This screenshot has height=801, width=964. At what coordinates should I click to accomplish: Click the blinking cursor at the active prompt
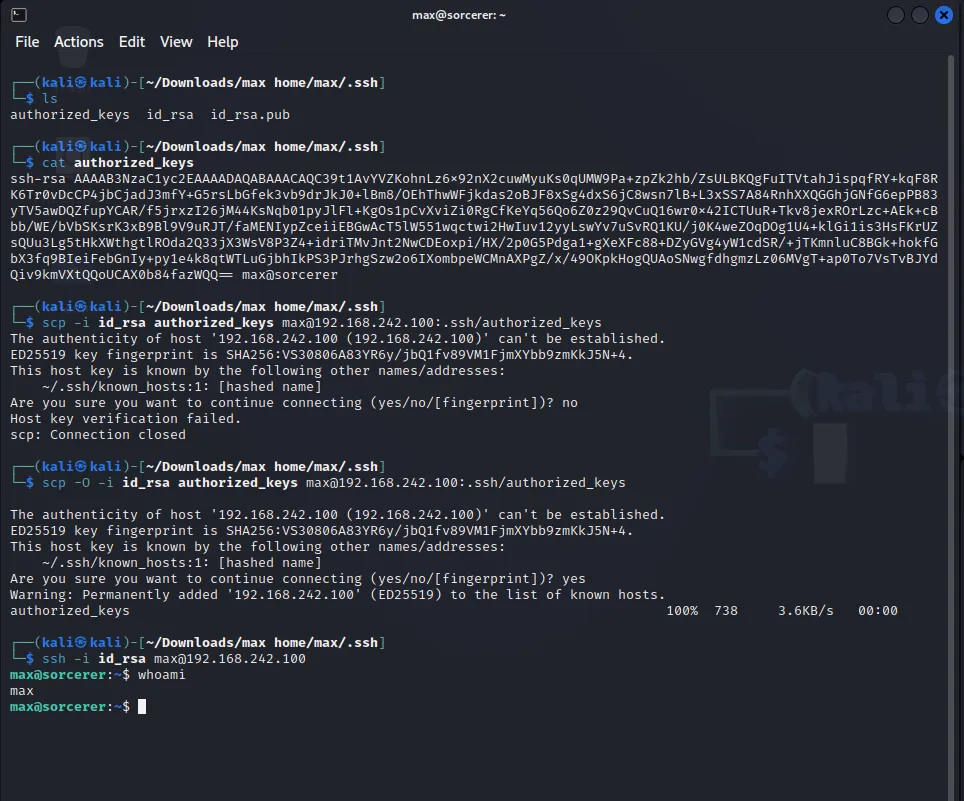click(140, 706)
